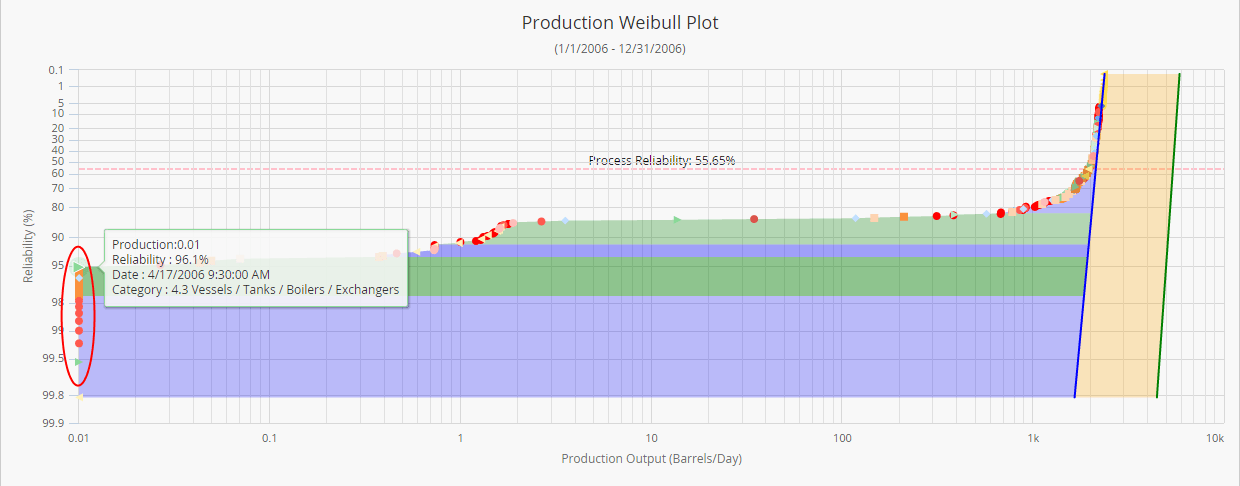The width and height of the screenshot is (1240, 486).
Task: Click the Production:0.01 line in the tooltip
Action: point(157,245)
